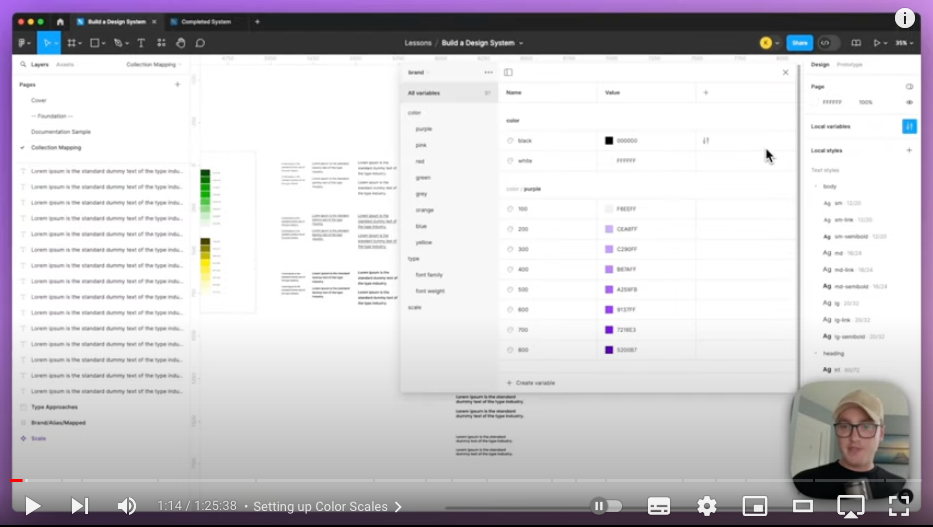This screenshot has height=527, width=933.
Task: Open the 35% zoom dropdown
Action: tap(904, 43)
